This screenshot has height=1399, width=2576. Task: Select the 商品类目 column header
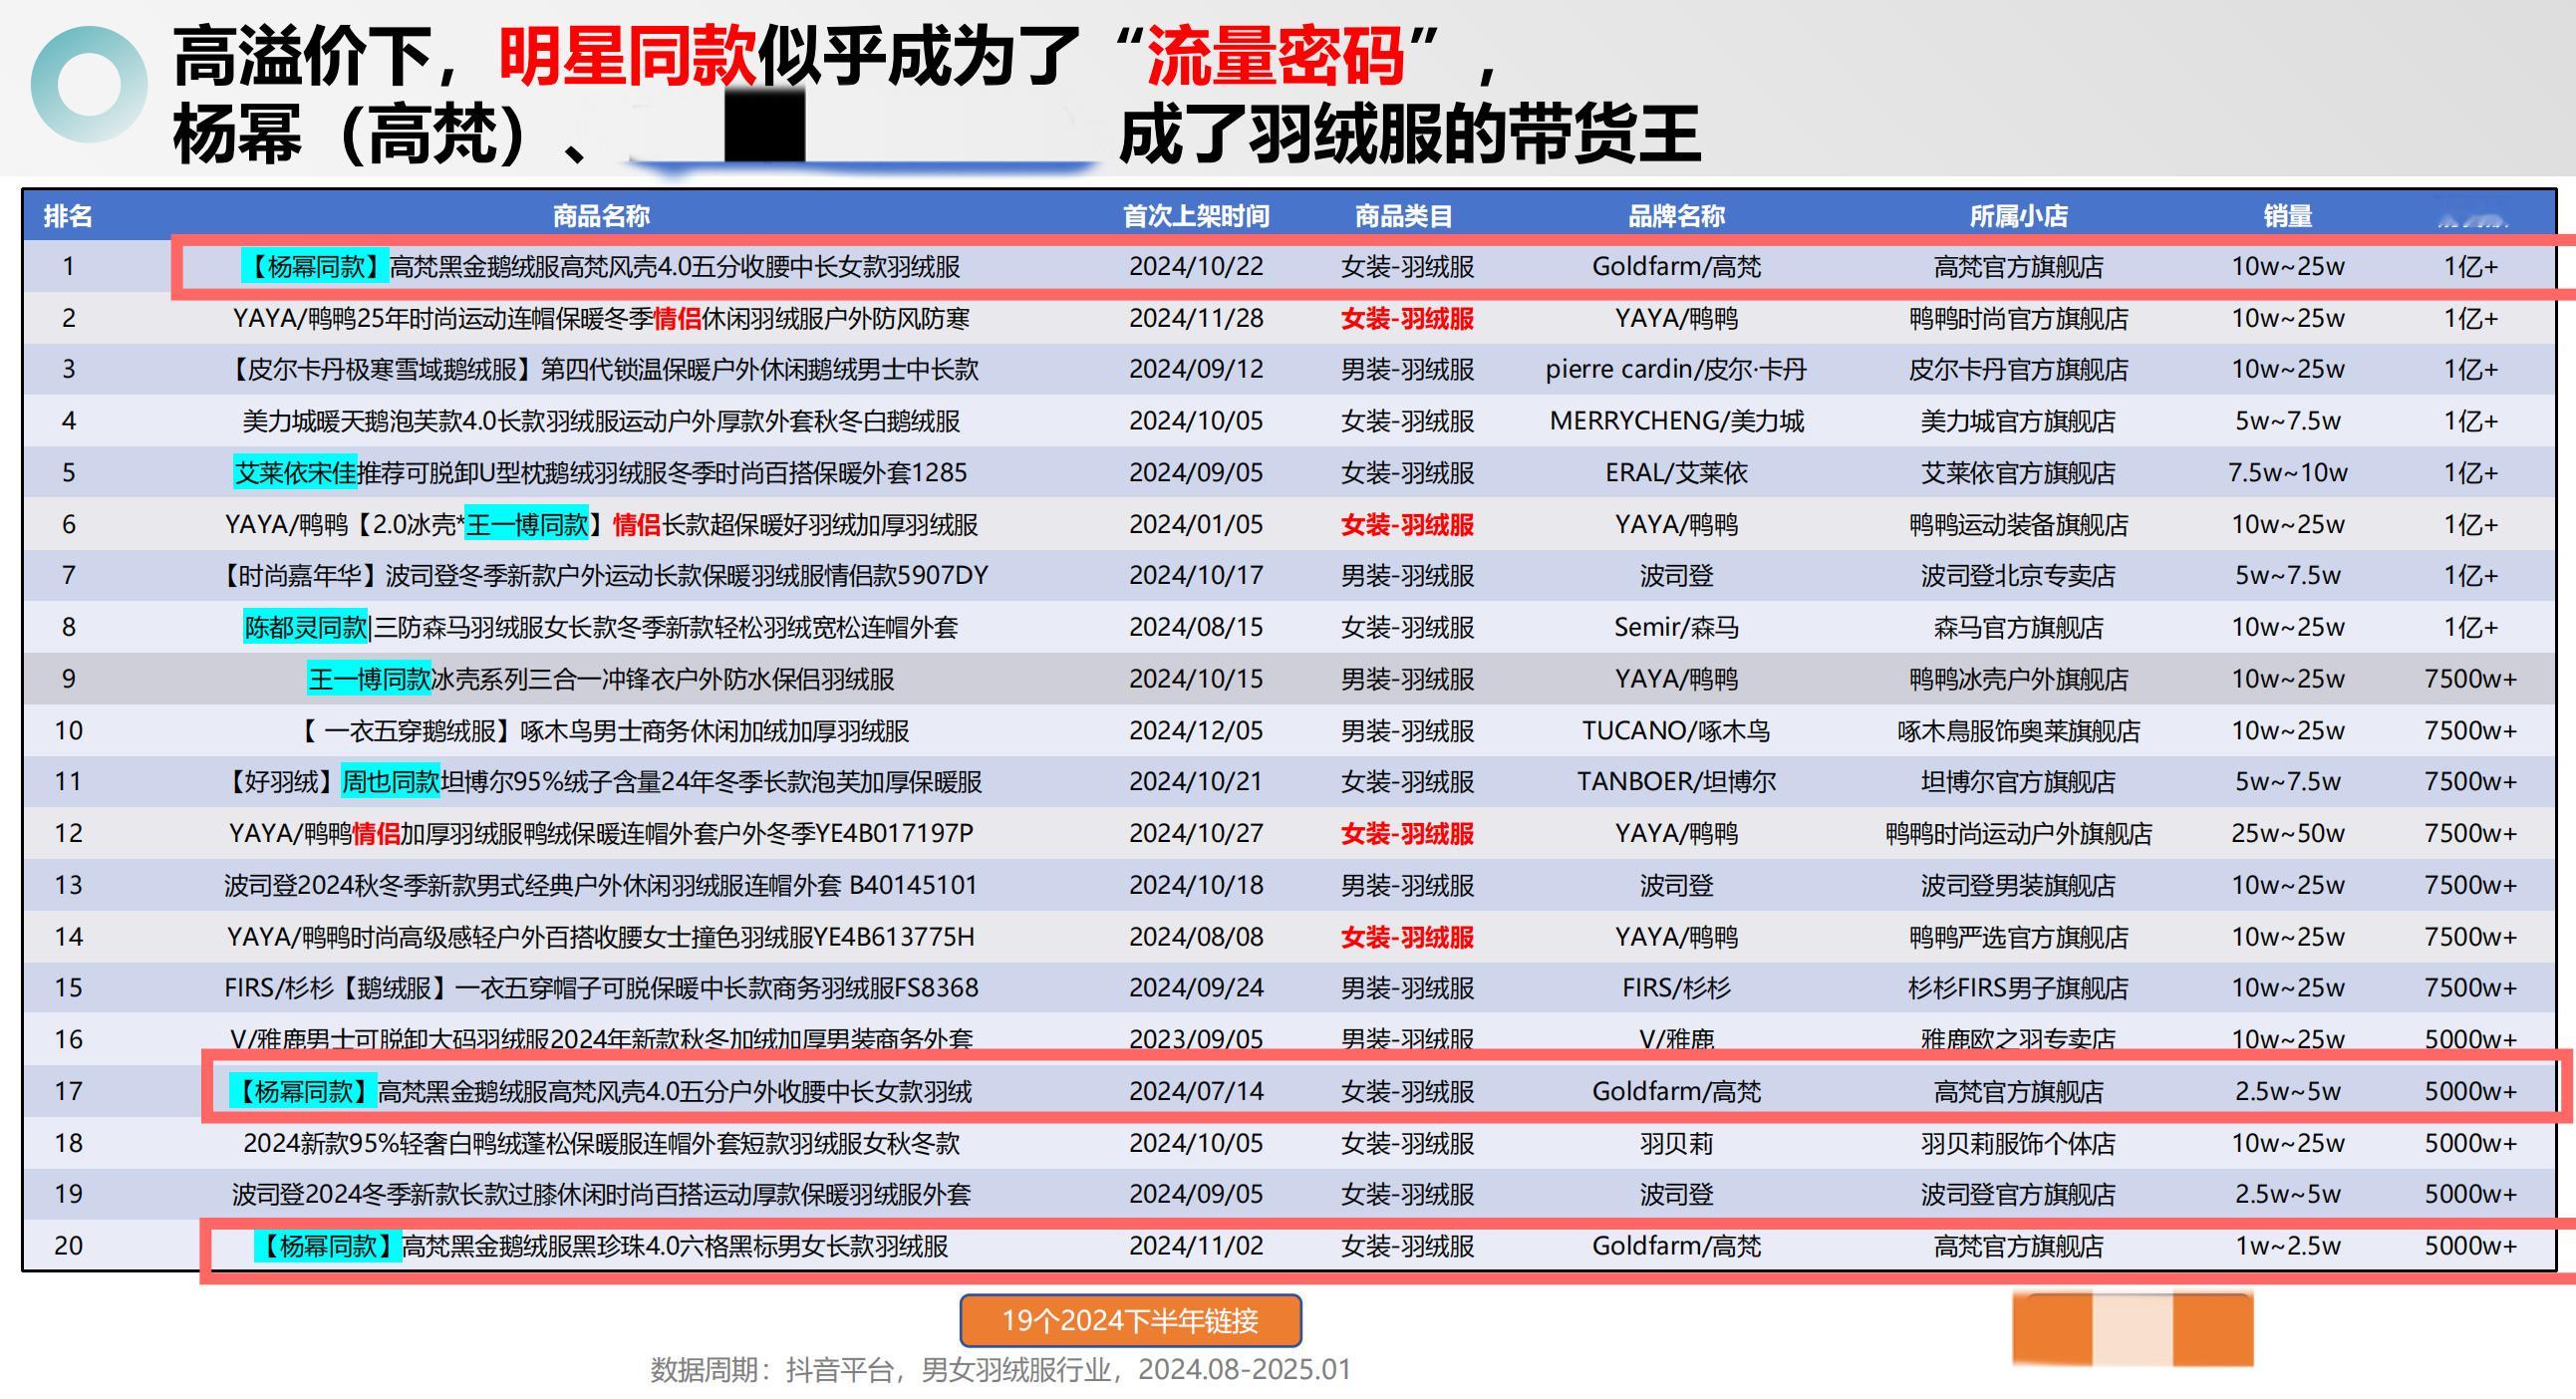[x=1404, y=216]
